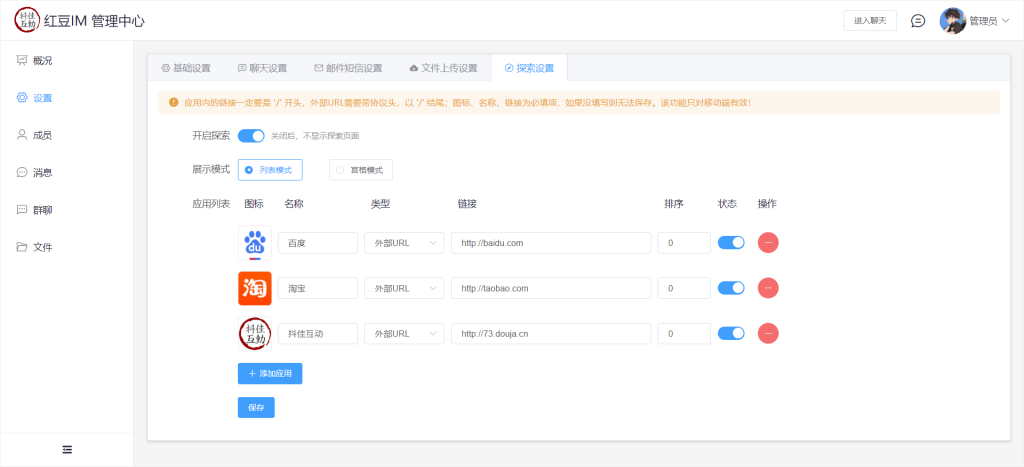
Task: Click the 设置 gear icon in the sidebar
Action: pyautogui.click(x=22, y=98)
